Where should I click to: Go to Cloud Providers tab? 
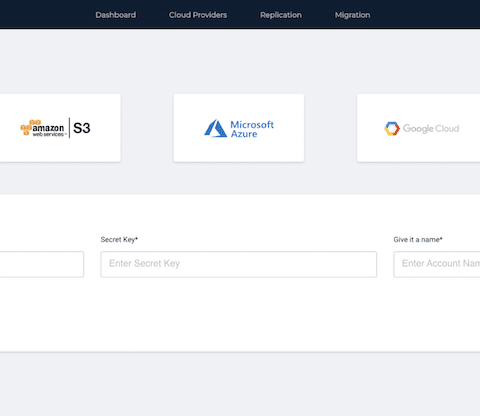coord(198,15)
